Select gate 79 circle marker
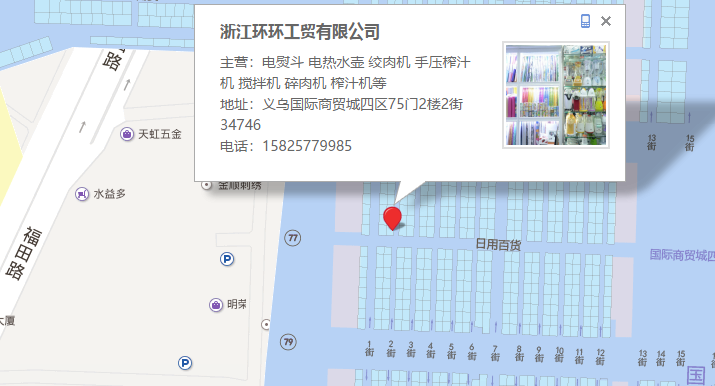 [288, 342]
